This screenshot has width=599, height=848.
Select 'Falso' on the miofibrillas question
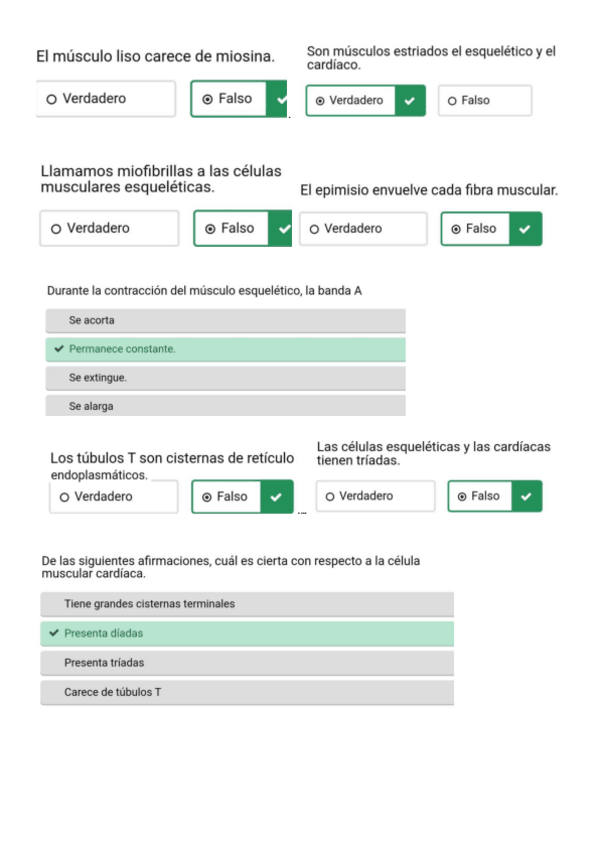tap(226, 228)
